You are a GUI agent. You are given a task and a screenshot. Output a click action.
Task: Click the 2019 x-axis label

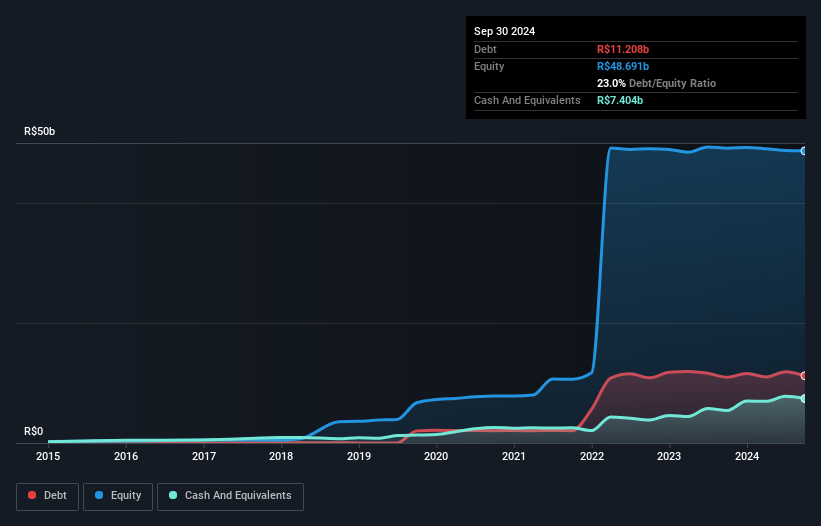pos(359,456)
